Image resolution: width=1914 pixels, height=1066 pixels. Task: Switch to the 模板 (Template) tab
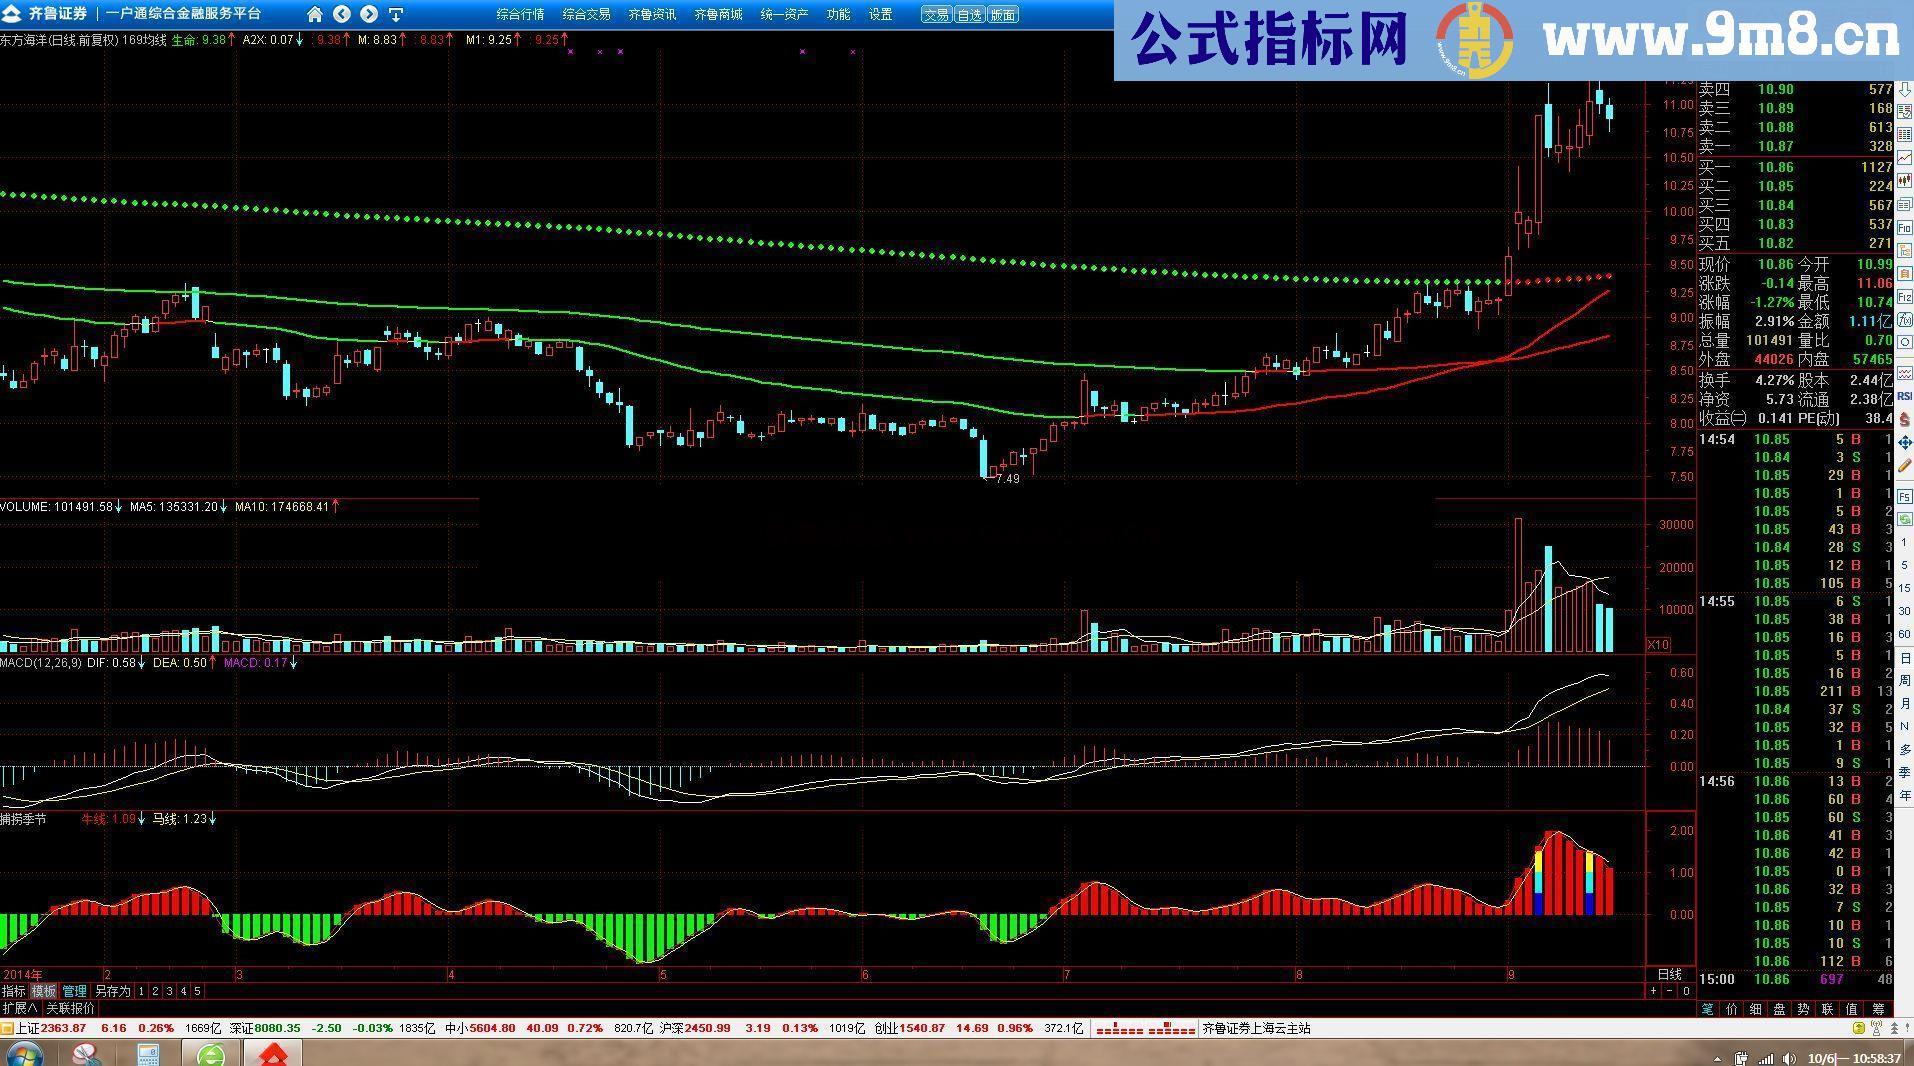(43, 990)
